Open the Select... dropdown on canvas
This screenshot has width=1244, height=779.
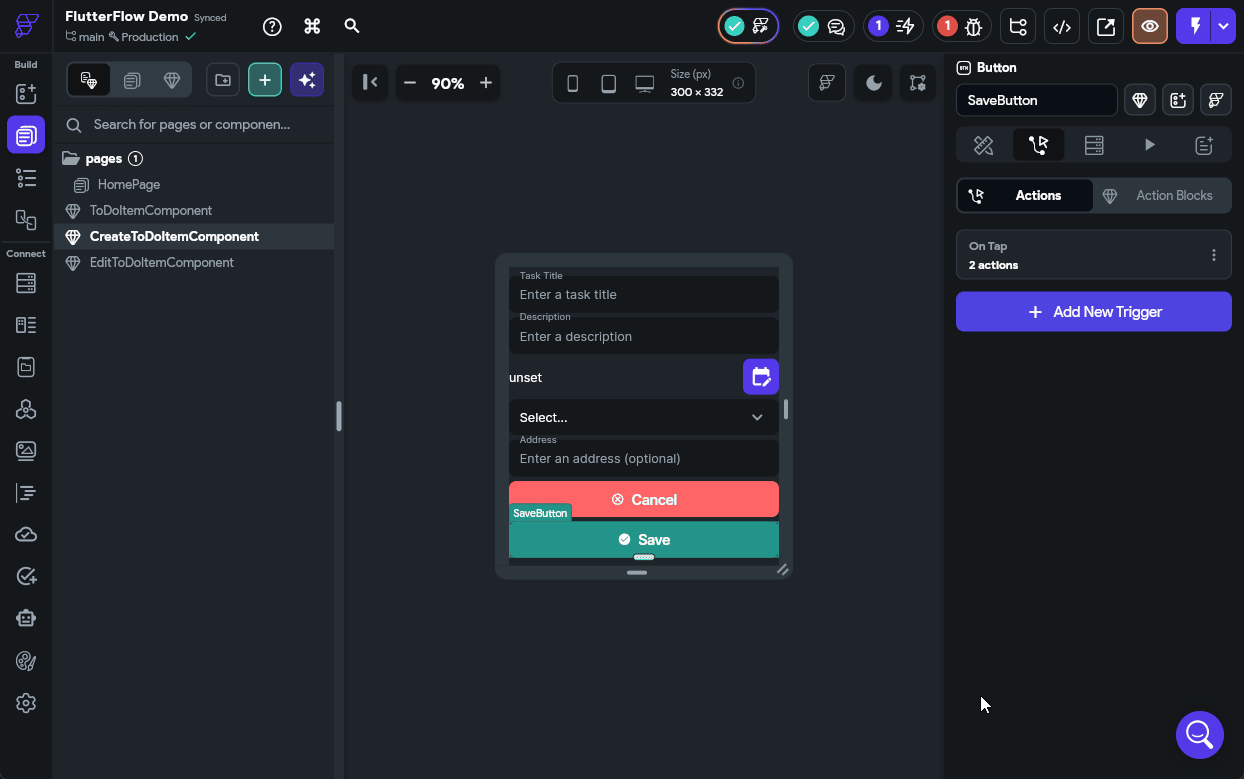point(644,417)
